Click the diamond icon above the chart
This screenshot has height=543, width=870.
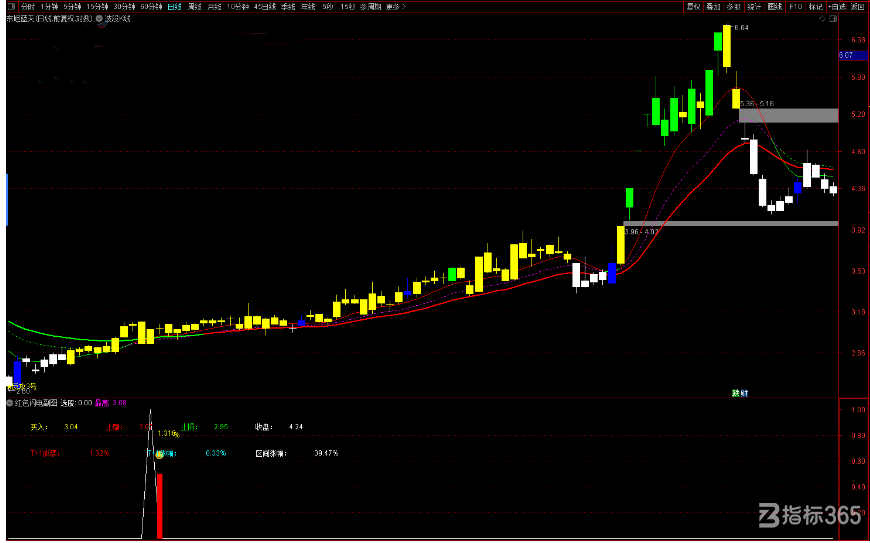(823, 19)
